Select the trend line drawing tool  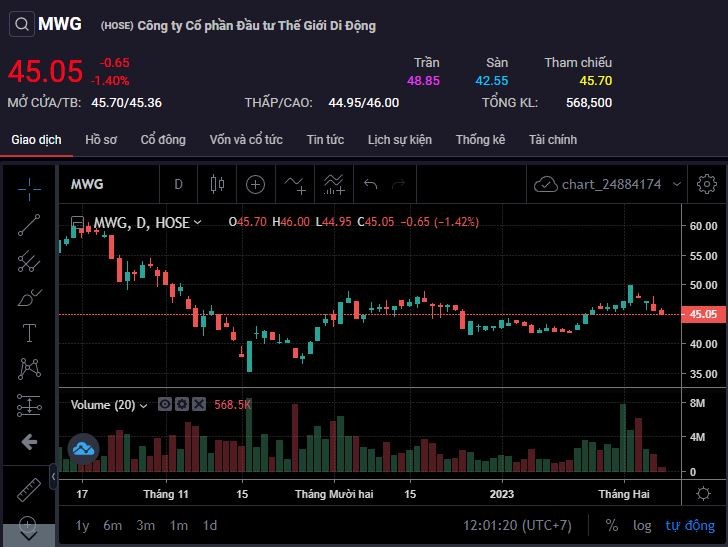(x=29, y=225)
